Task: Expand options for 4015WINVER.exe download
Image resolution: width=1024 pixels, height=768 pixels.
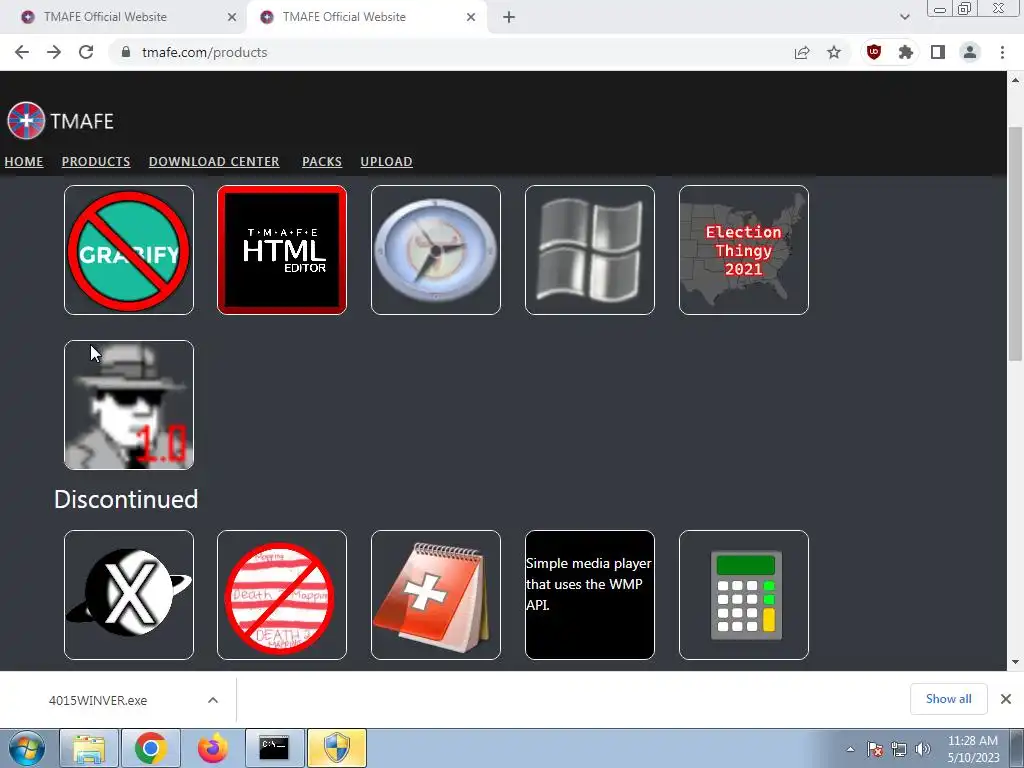Action: point(213,700)
